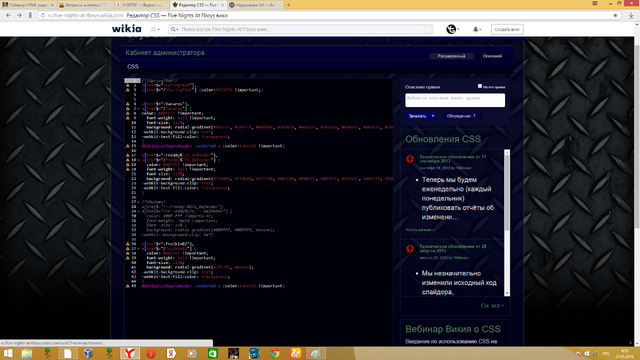Click the warning icon on line 45

tap(127, 286)
